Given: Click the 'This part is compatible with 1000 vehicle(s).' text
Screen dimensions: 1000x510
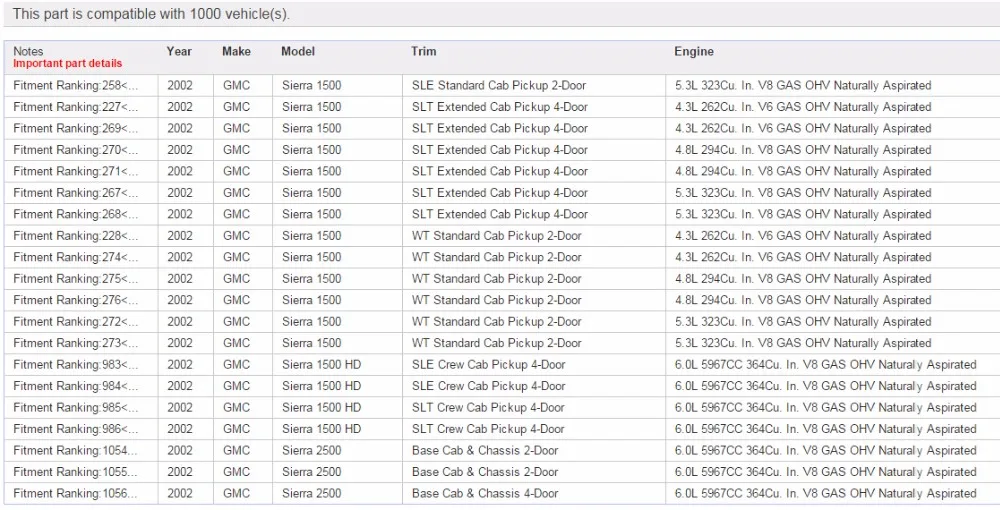Looking at the screenshot, I should [x=151, y=14].
